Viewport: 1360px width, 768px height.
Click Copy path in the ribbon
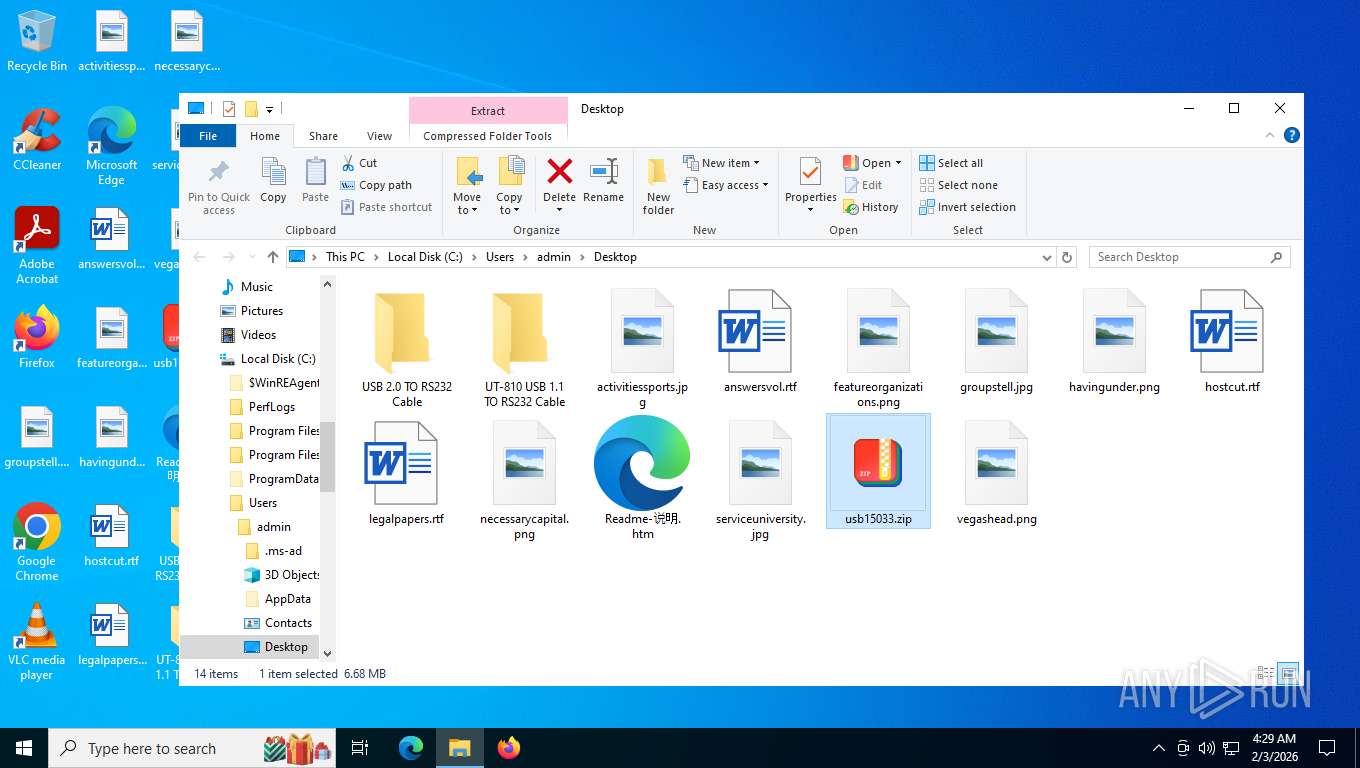click(376, 185)
